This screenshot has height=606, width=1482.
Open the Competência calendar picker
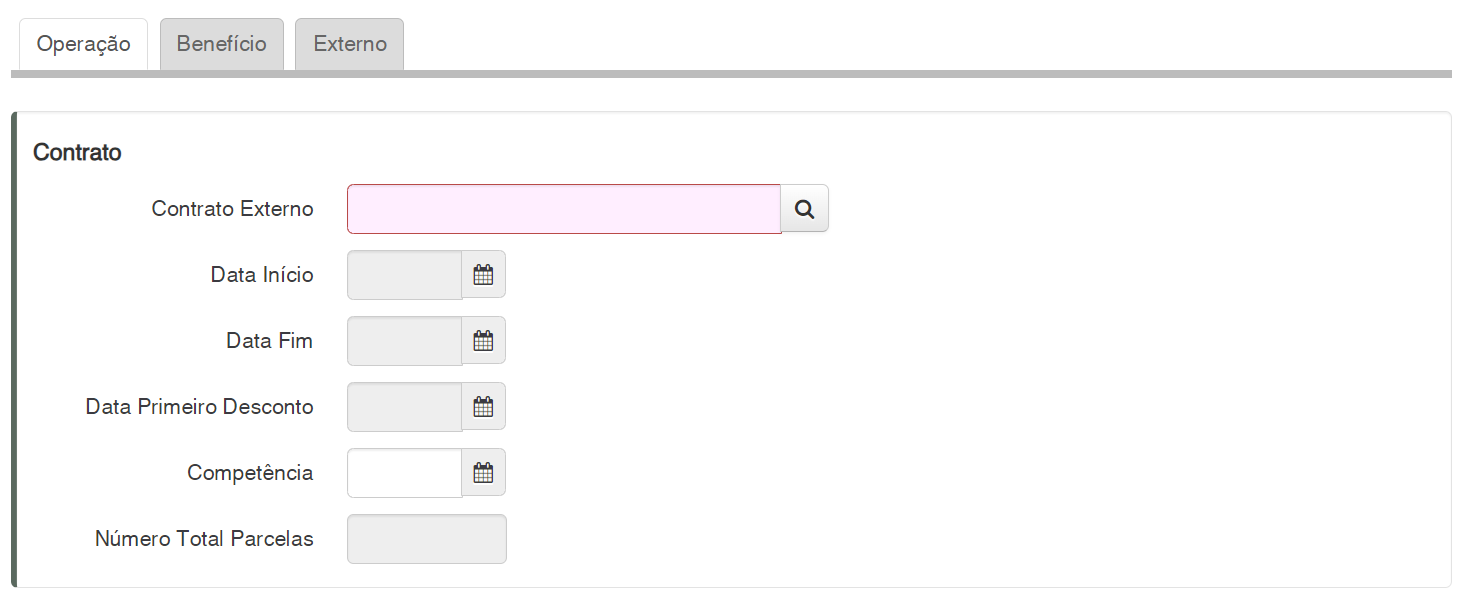(483, 473)
